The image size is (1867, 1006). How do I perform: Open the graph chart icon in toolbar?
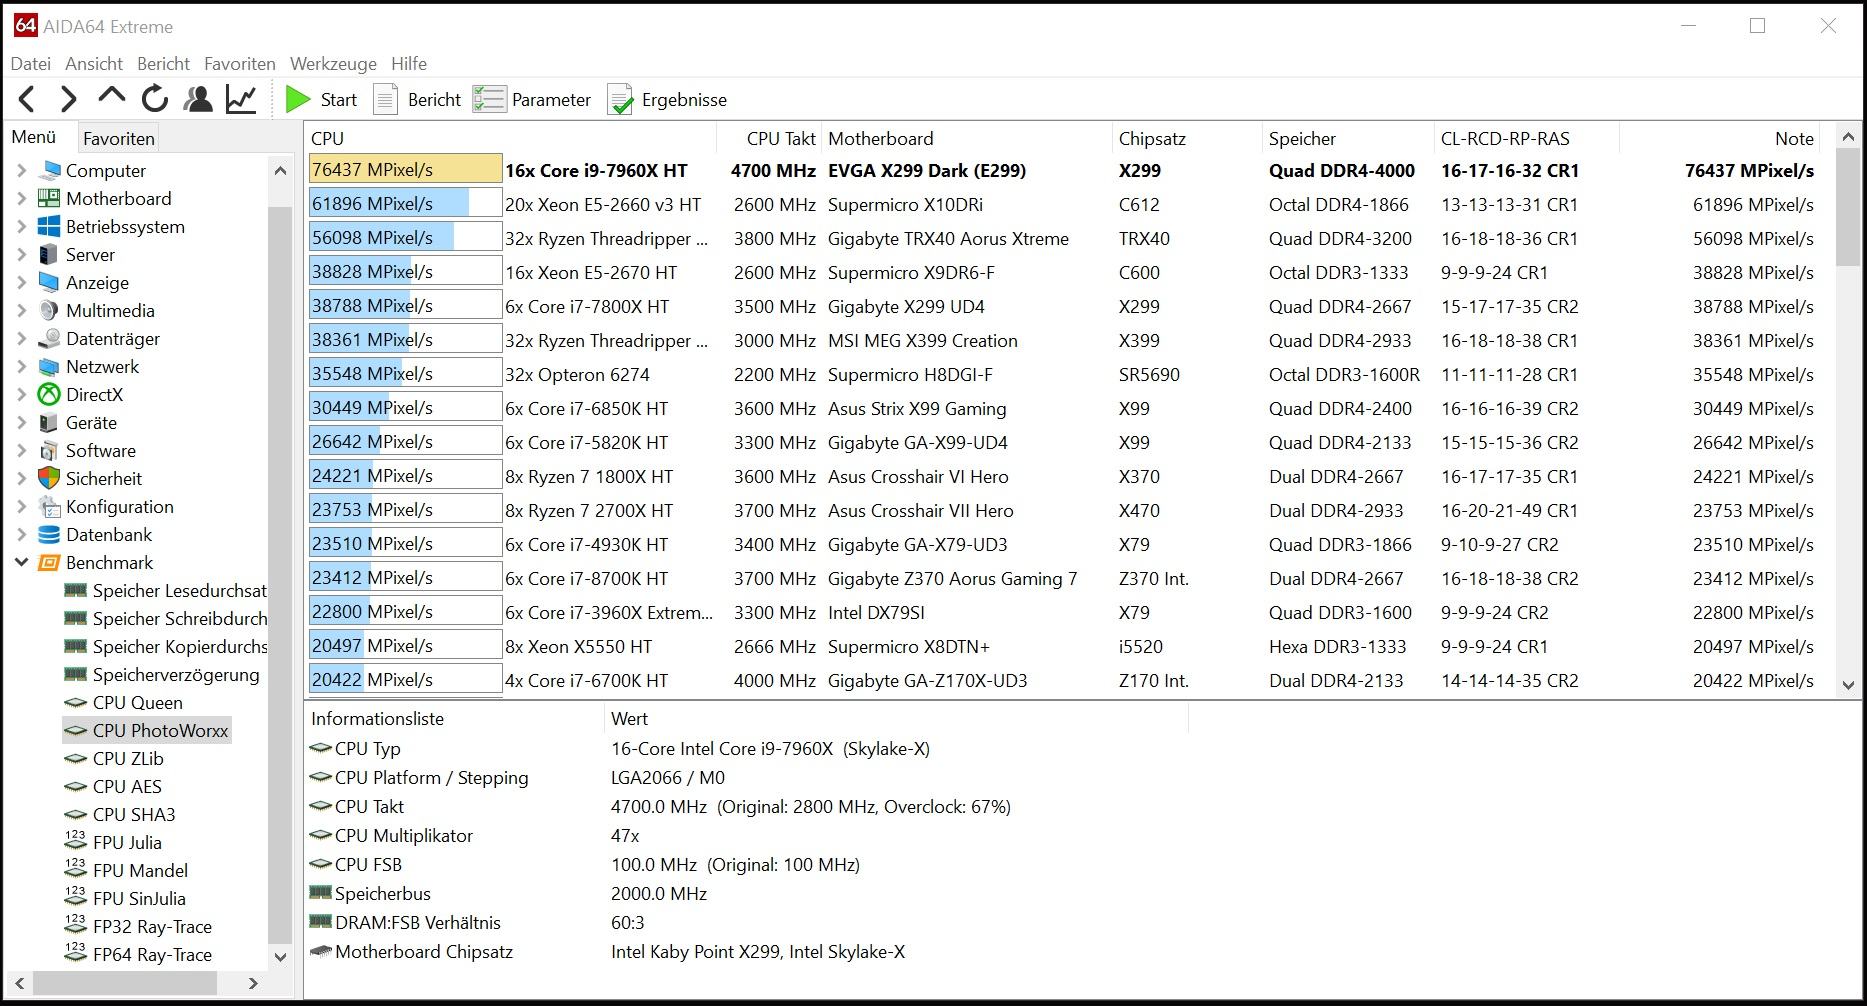241,99
